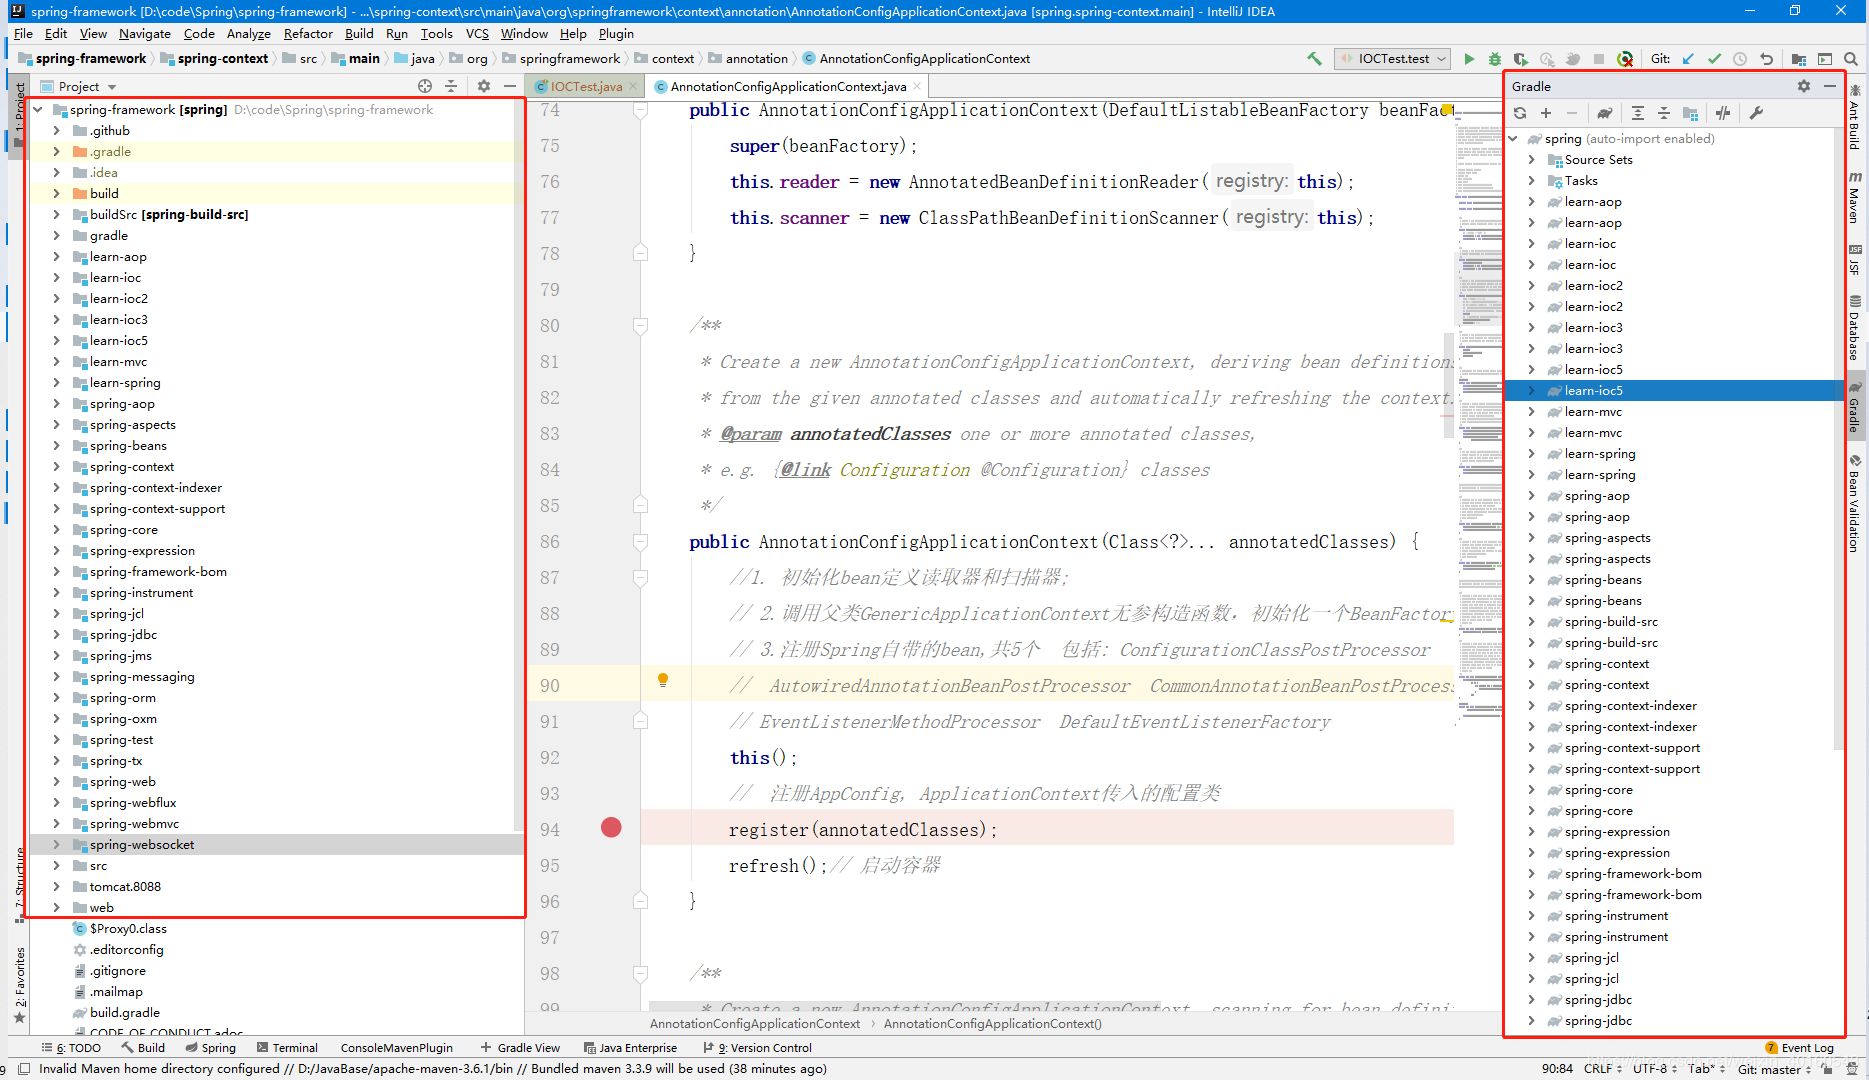1869x1080 pixels.
Task: Build the project with the hammer icon
Action: pyautogui.click(x=1315, y=59)
